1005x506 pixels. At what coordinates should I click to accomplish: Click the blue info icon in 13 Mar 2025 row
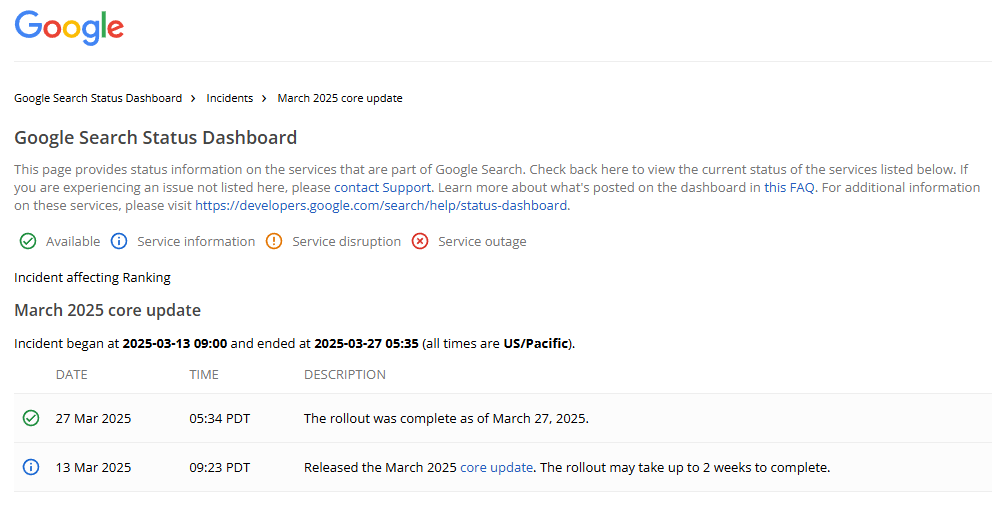(x=31, y=468)
